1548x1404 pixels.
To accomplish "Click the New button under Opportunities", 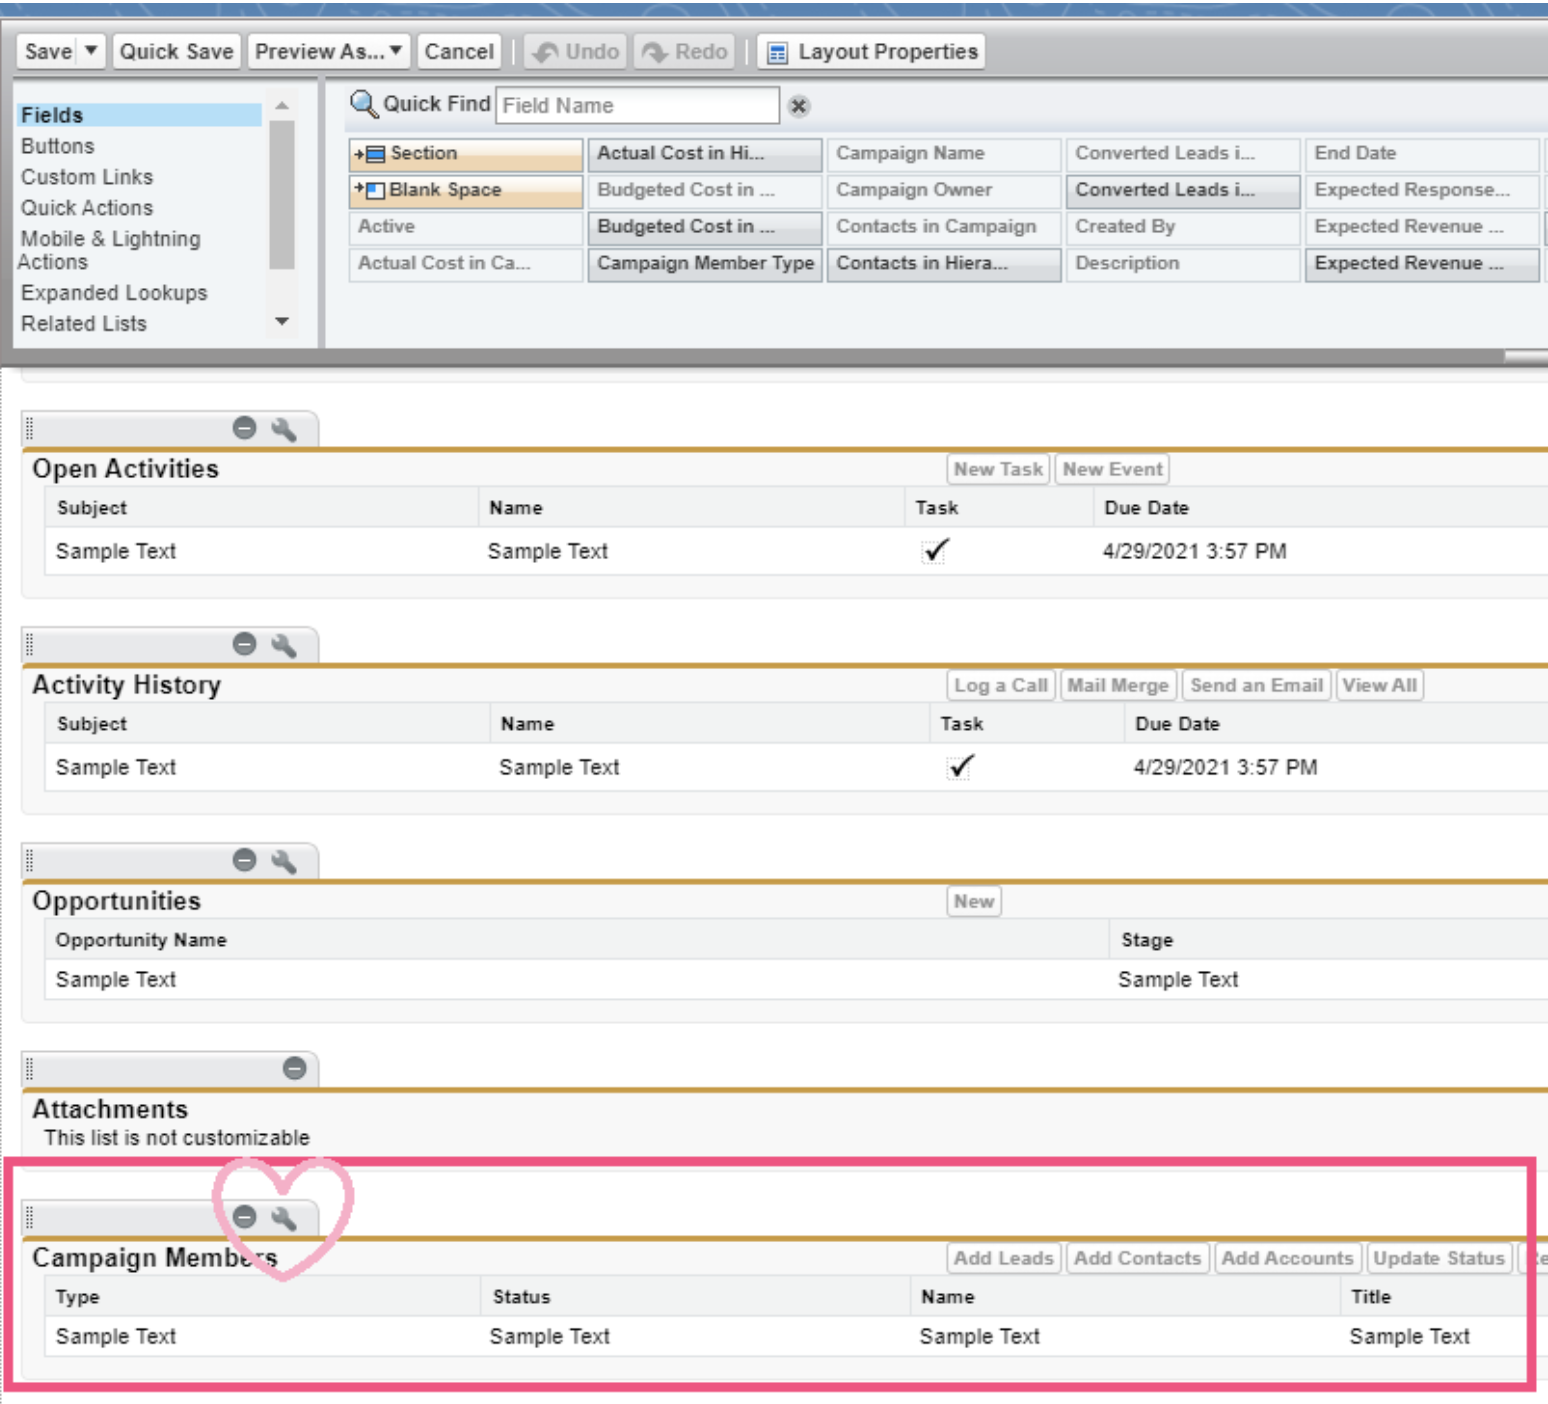I will 974,901.
